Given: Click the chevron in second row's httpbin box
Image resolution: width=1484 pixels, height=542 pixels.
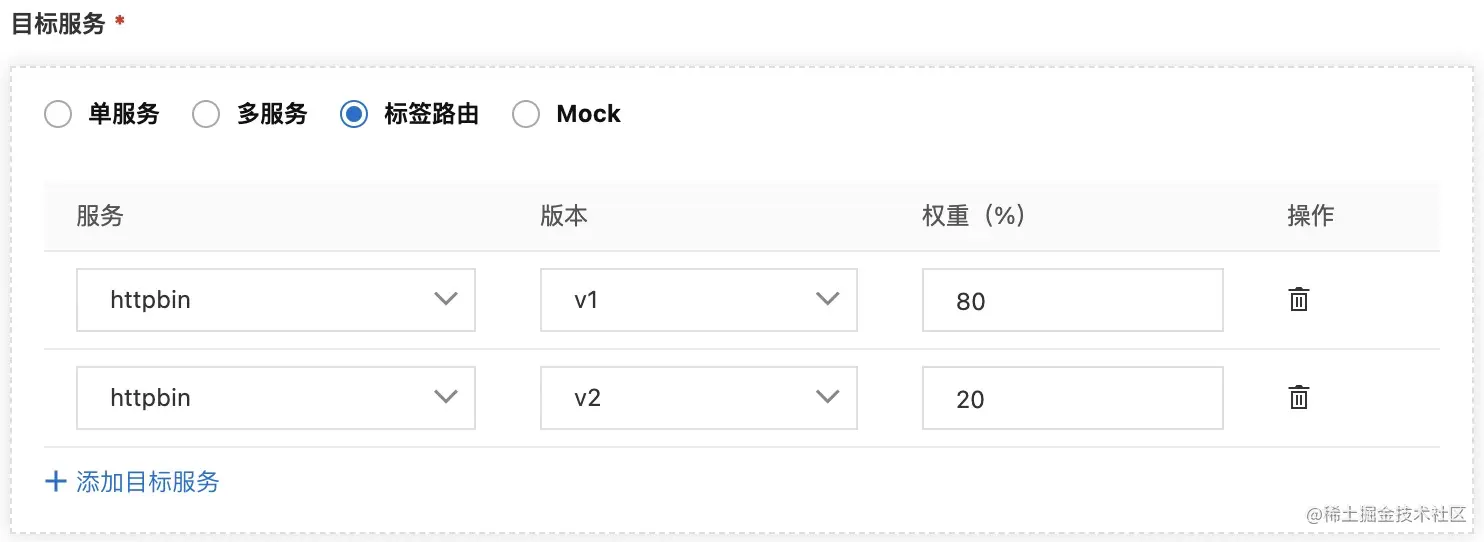Looking at the screenshot, I should (446, 397).
